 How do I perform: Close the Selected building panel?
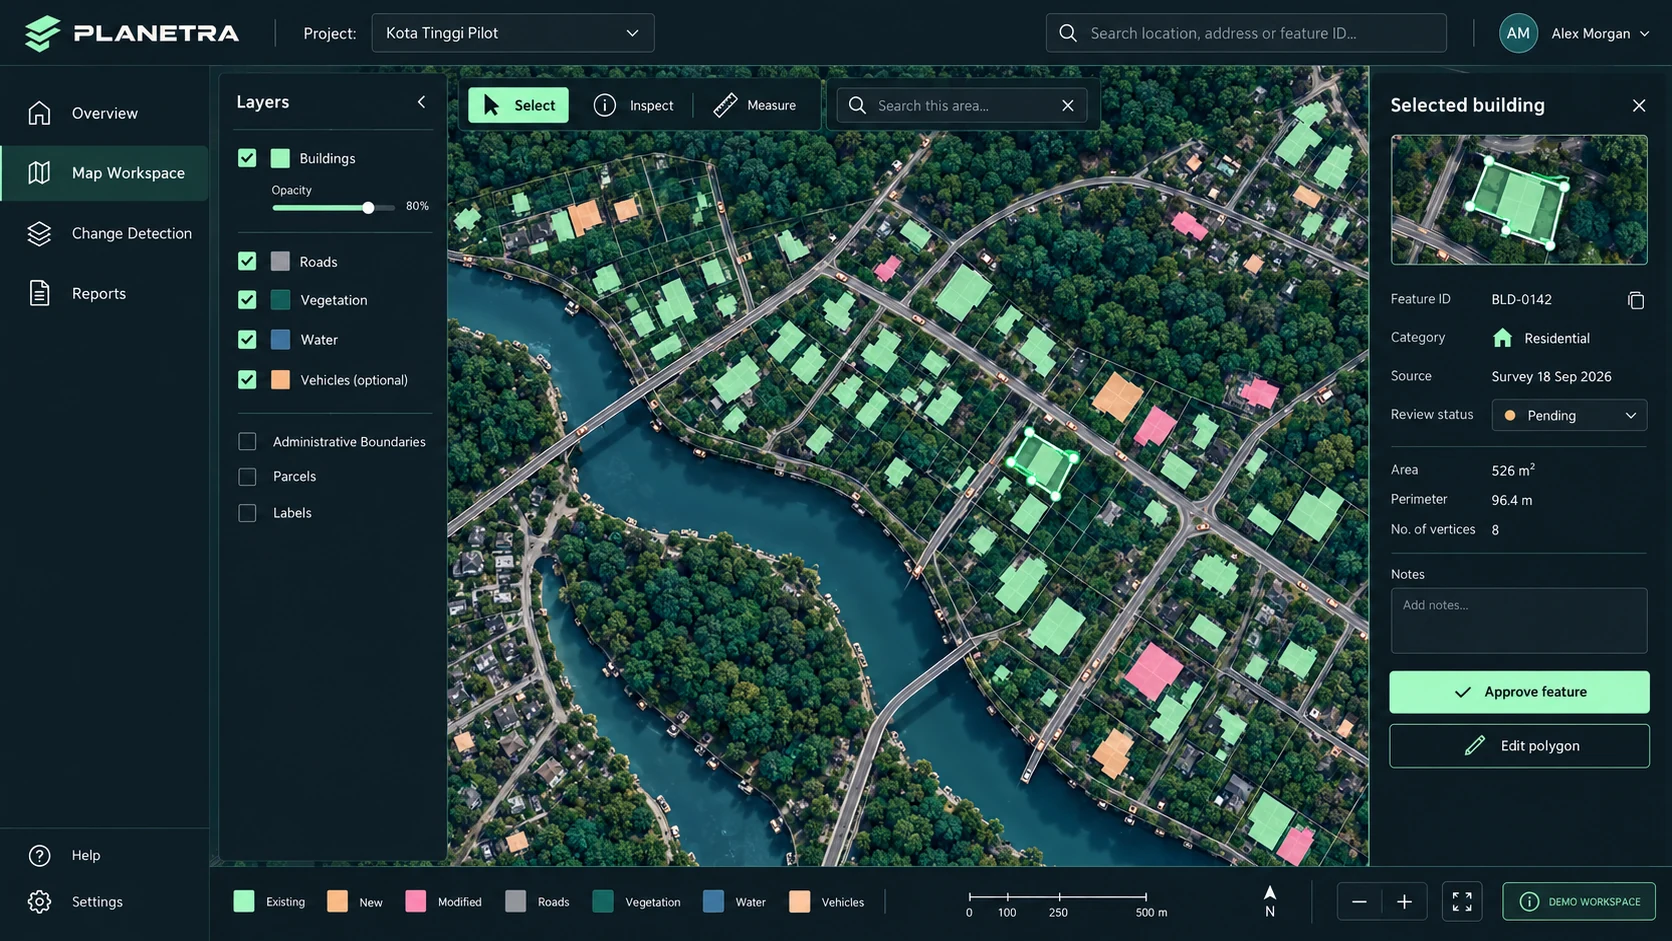1638,105
